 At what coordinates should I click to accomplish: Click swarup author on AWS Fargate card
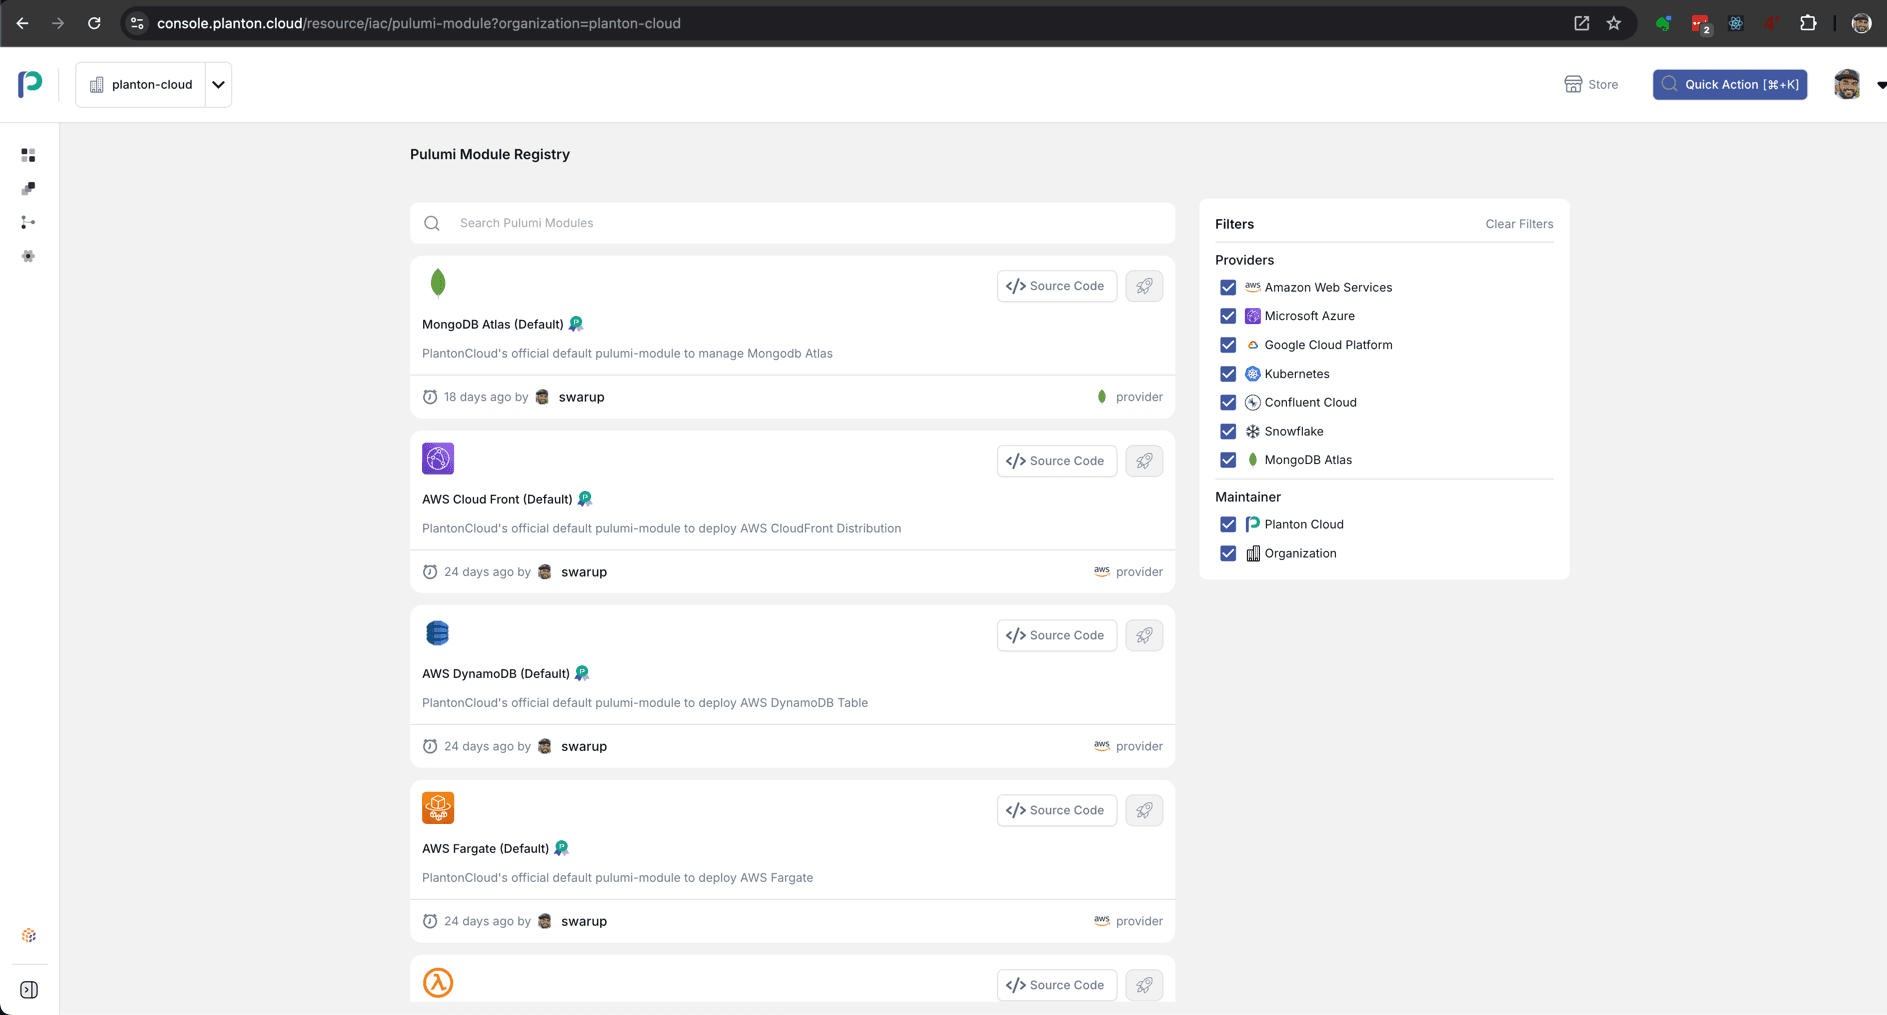point(584,921)
